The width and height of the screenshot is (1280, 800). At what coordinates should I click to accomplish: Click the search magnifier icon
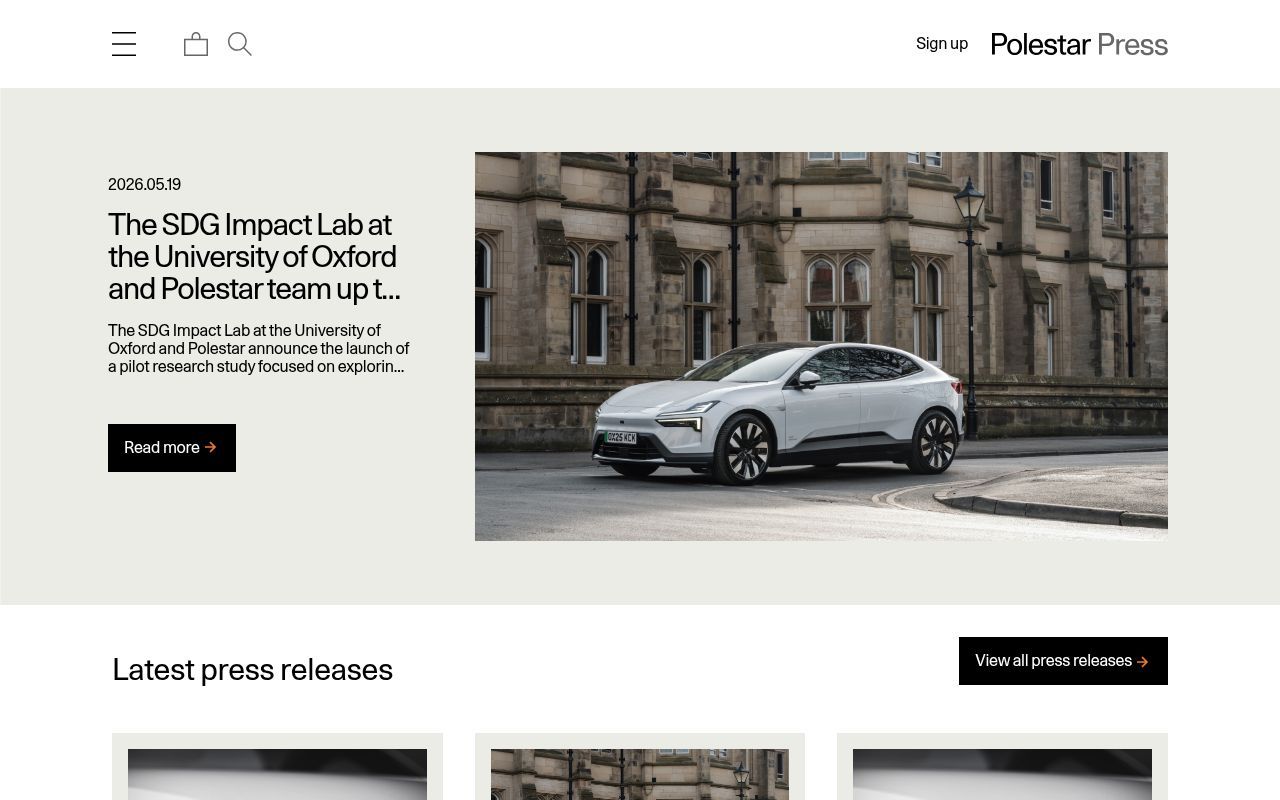pyautogui.click(x=240, y=44)
